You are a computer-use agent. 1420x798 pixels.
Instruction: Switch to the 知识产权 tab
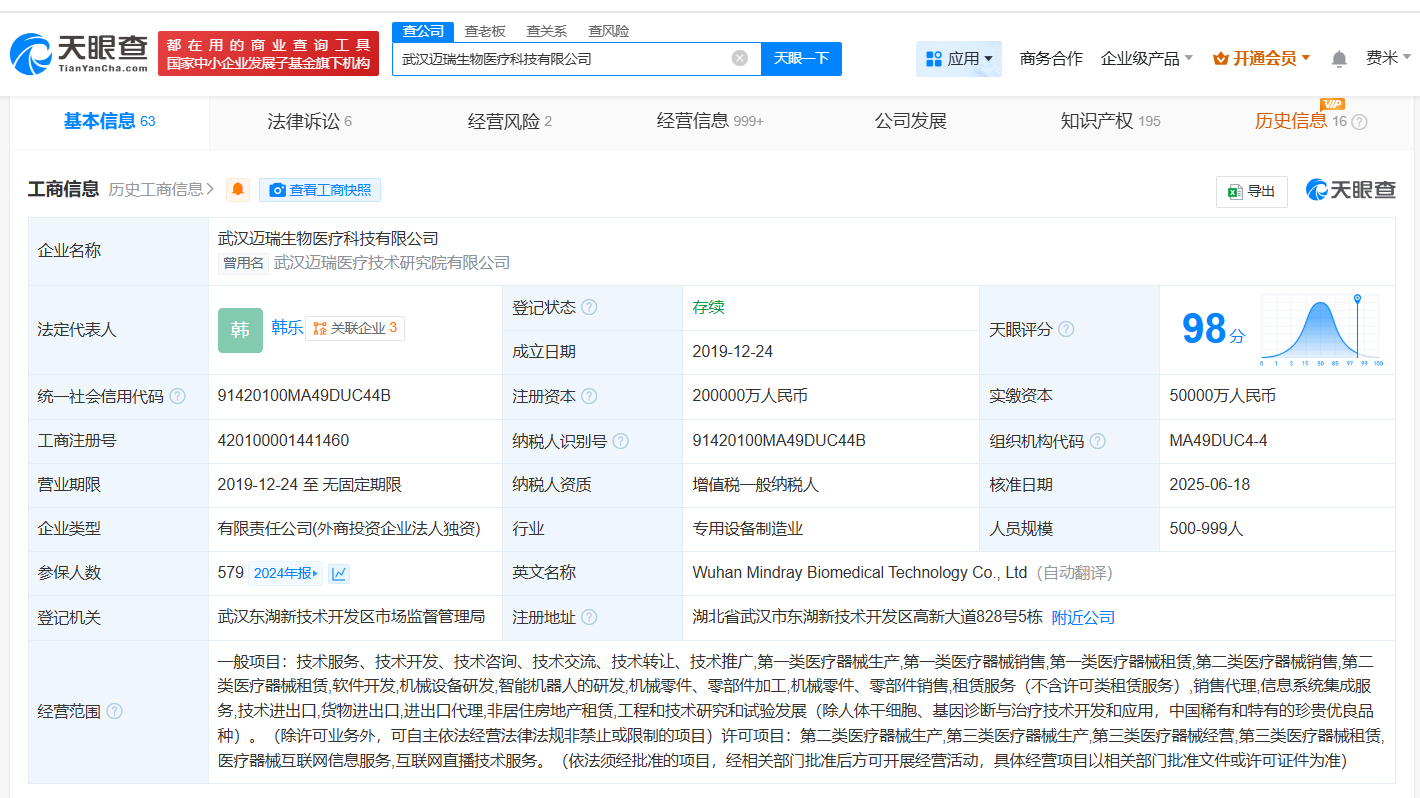point(1109,122)
